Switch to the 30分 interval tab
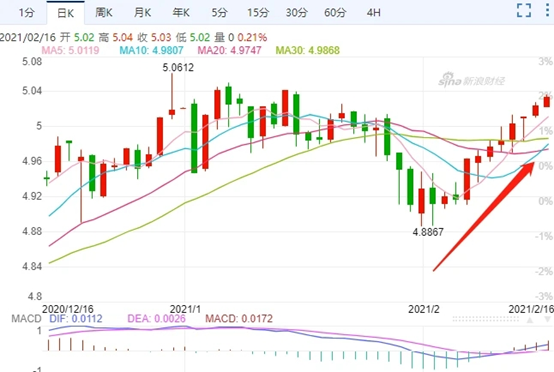The image size is (554, 372). (x=296, y=13)
